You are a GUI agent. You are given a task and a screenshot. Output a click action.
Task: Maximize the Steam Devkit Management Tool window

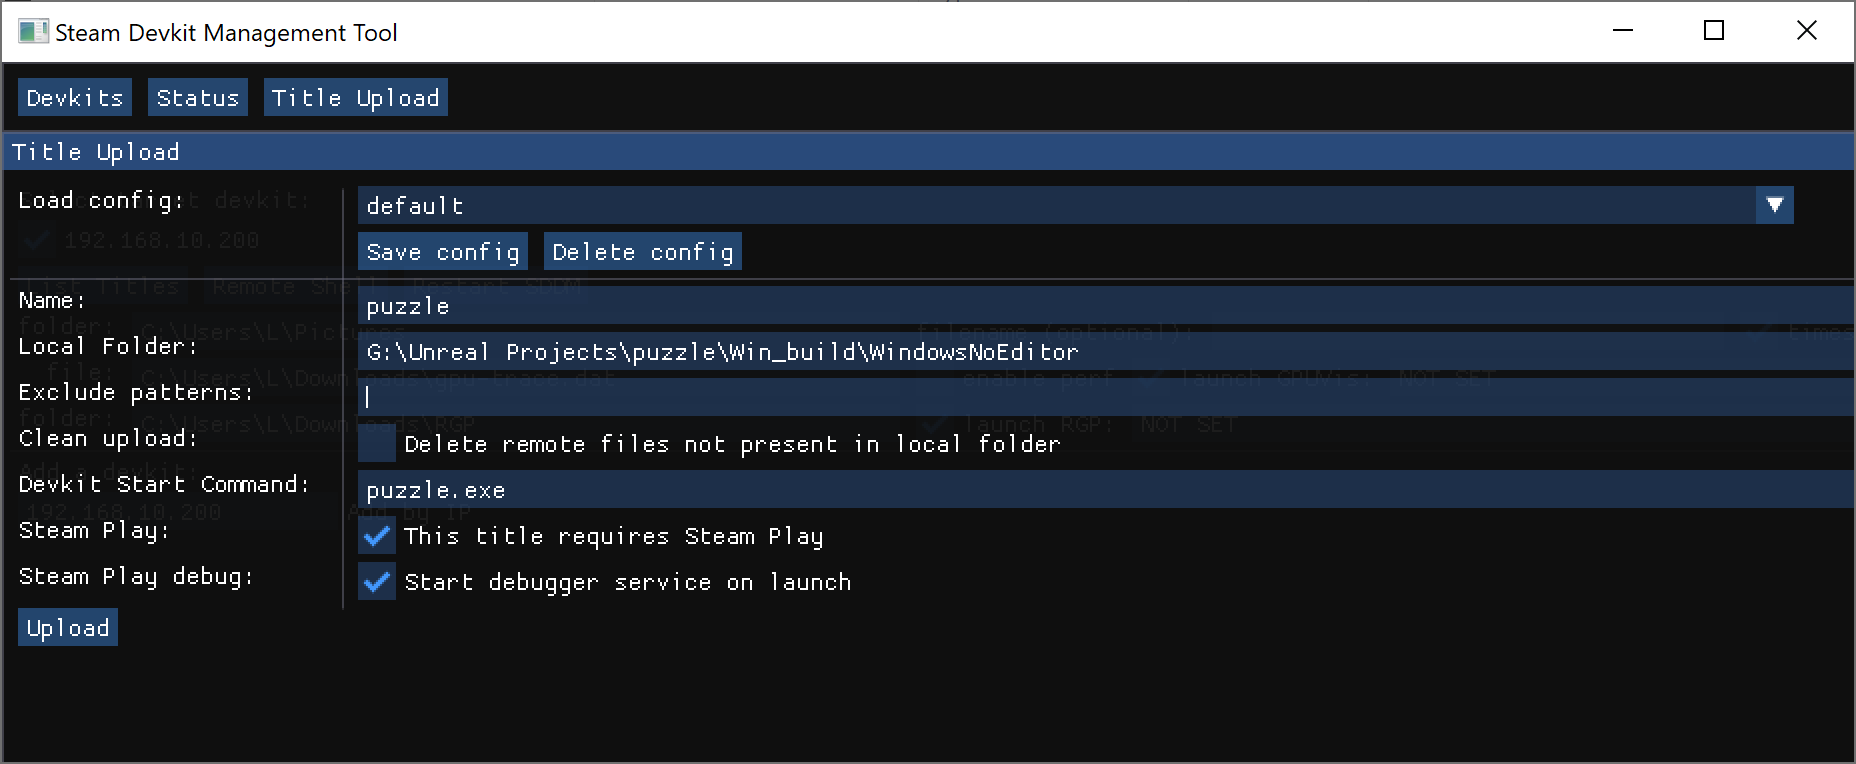pos(1714,31)
